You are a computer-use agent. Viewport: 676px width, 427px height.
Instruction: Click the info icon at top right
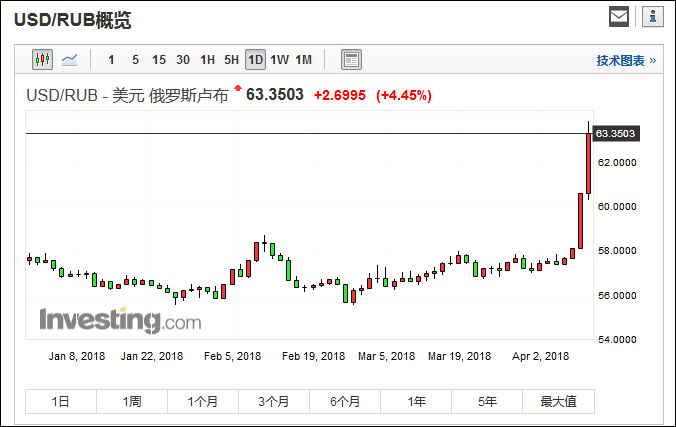coord(653,17)
